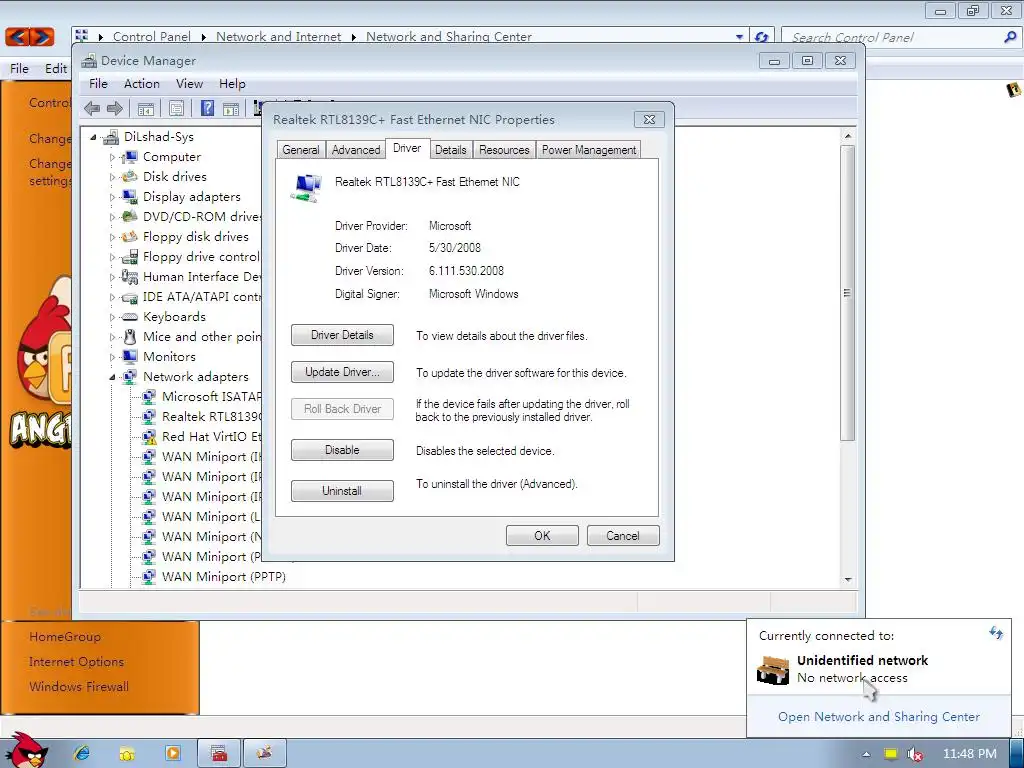Select the Display adapters icon

[x=130, y=197]
